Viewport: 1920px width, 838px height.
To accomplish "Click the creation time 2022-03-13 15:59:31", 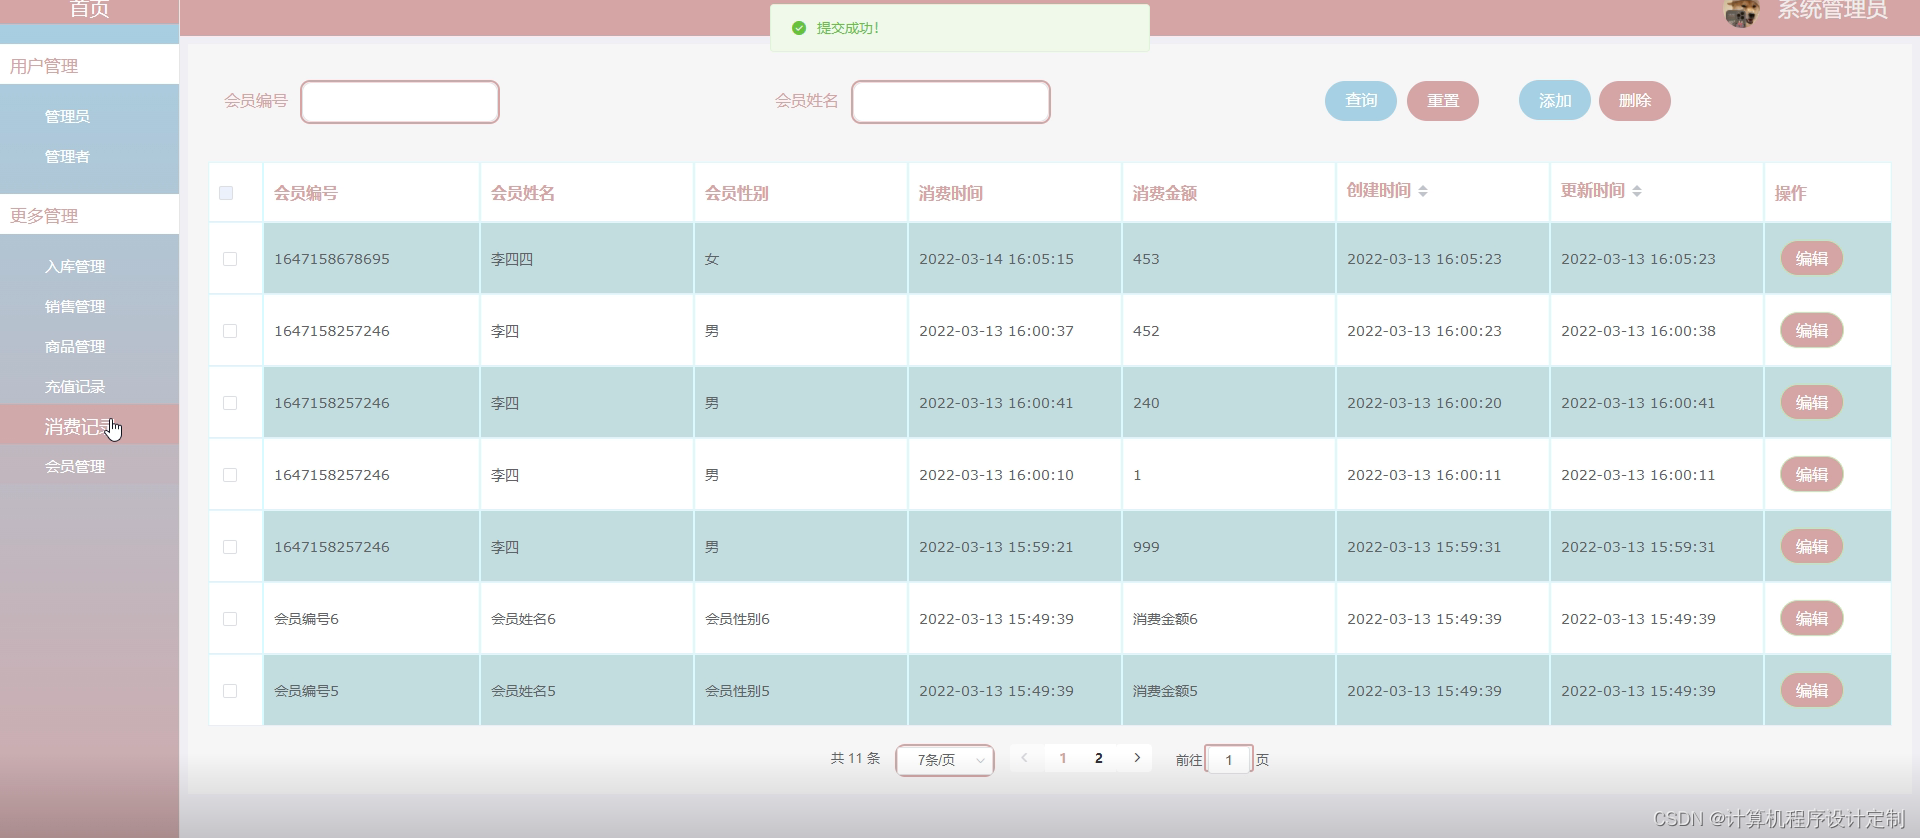I will (1424, 547).
